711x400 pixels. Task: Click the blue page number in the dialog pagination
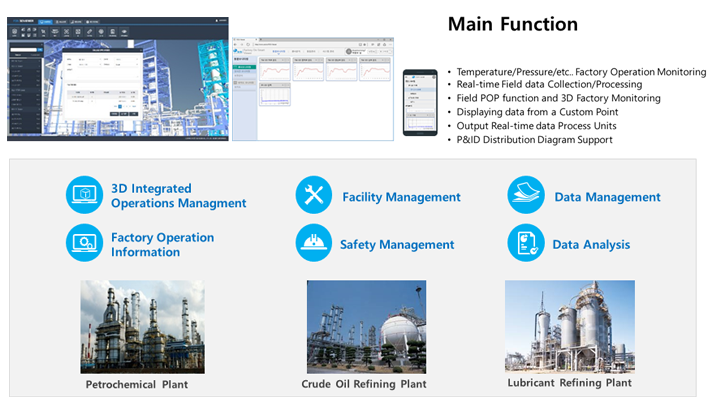click(122, 104)
